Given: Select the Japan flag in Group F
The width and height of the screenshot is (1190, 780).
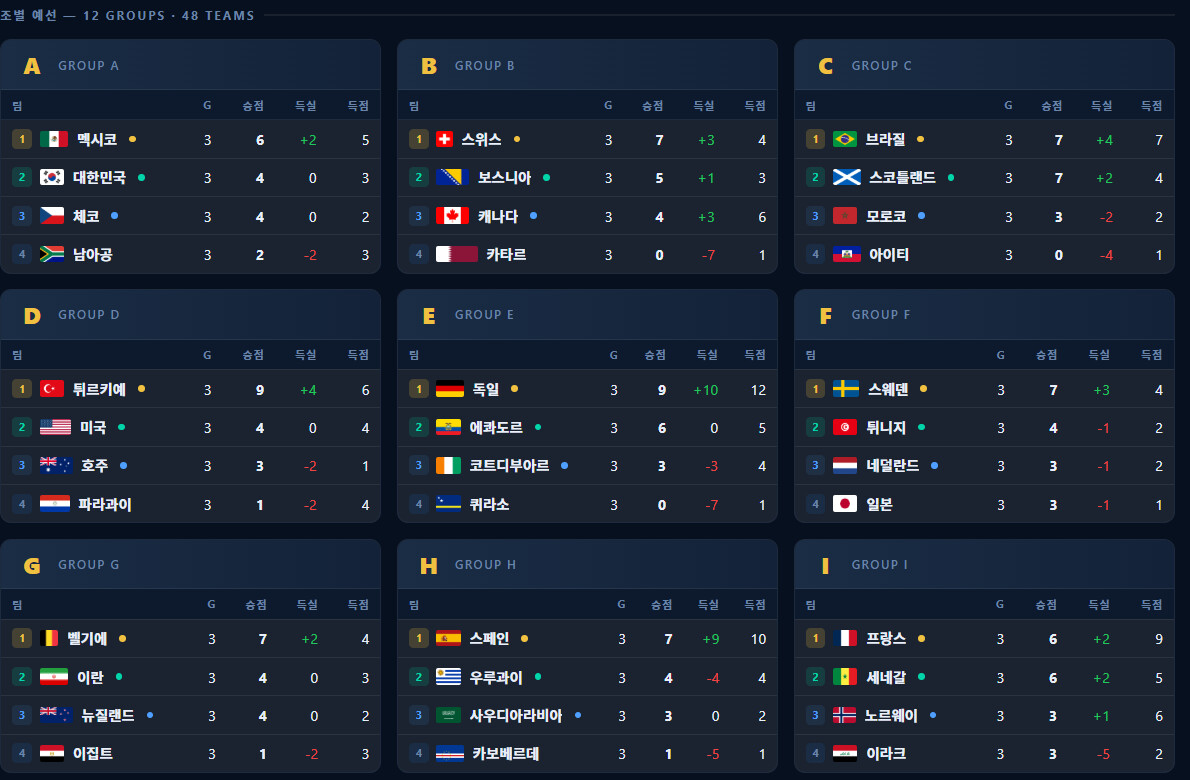Looking at the screenshot, I should pos(845,504).
